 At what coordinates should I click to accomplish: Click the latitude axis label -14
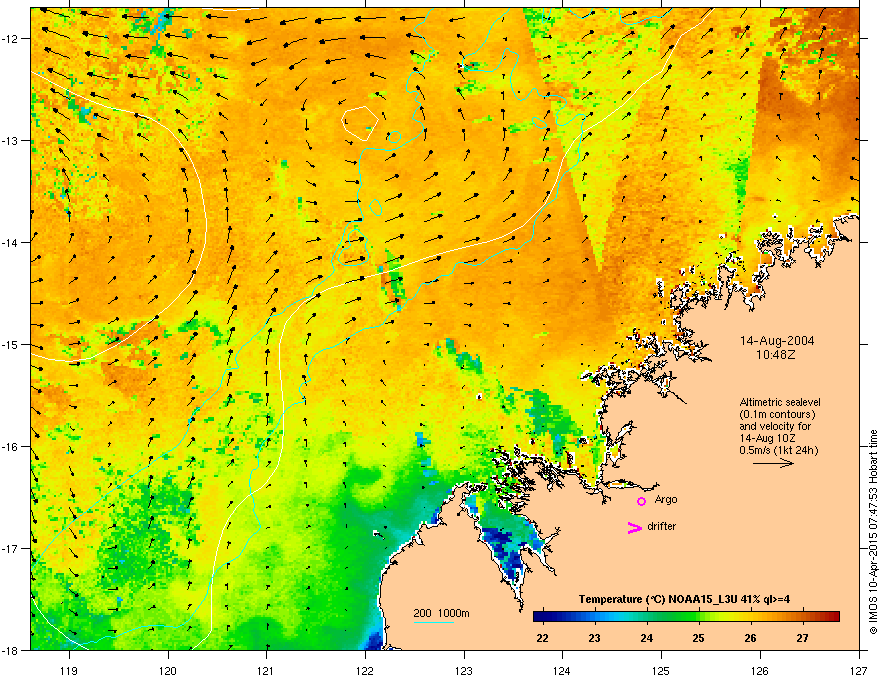(x=11, y=242)
